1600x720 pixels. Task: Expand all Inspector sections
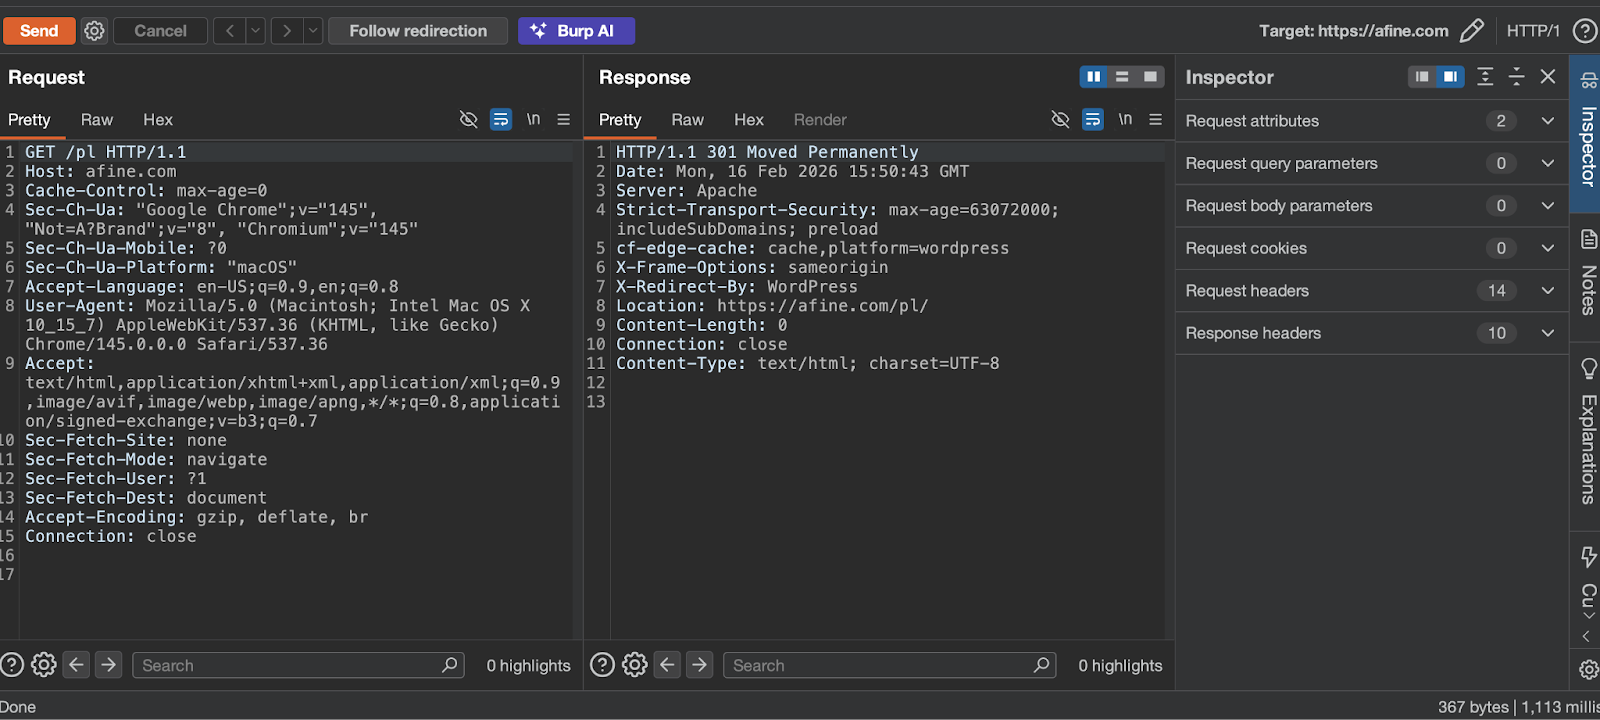click(1486, 77)
